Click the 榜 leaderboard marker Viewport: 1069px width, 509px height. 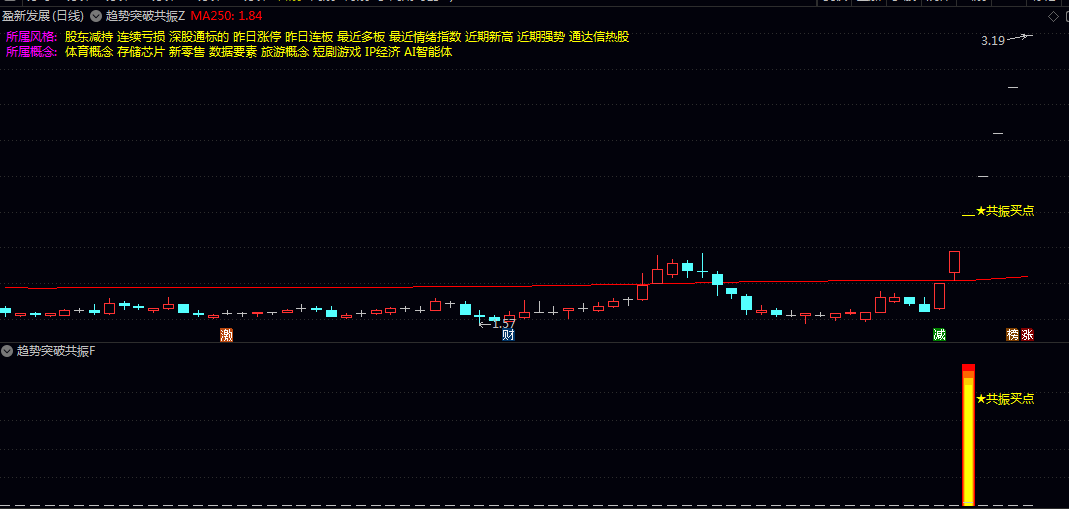tap(1013, 335)
